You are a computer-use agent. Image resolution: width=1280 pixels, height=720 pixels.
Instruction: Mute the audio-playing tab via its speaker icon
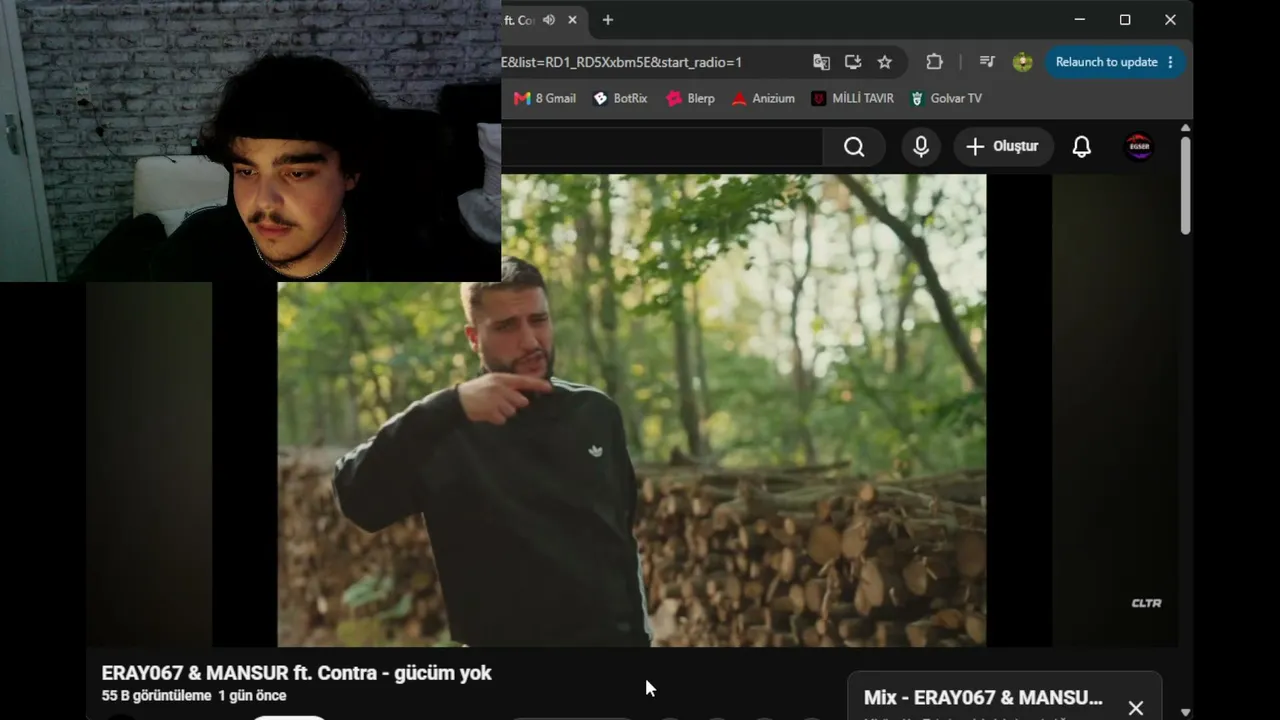(x=549, y=20)
